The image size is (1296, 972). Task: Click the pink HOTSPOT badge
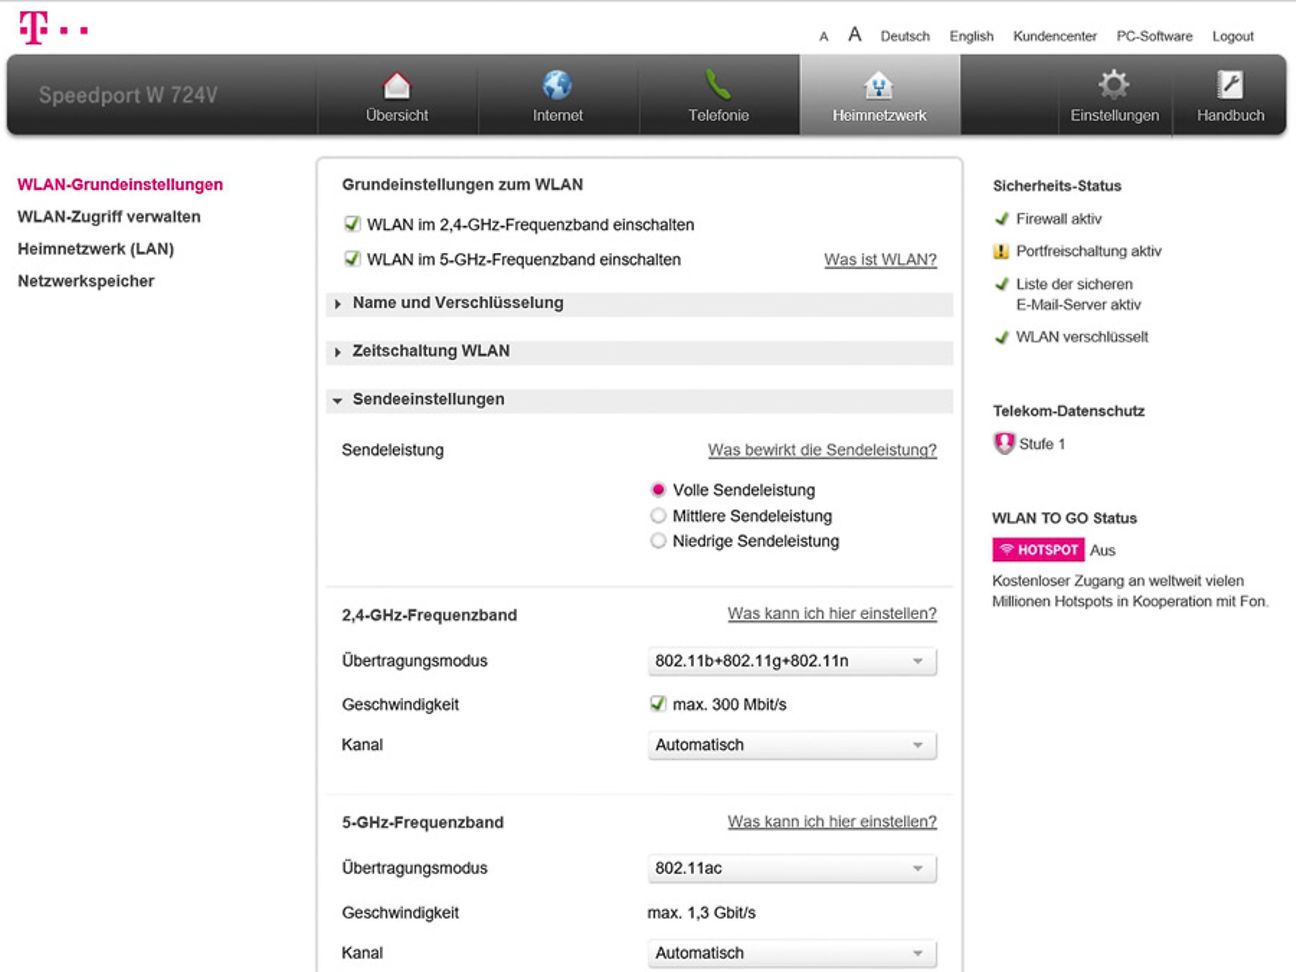click(x=1038, y=550)
